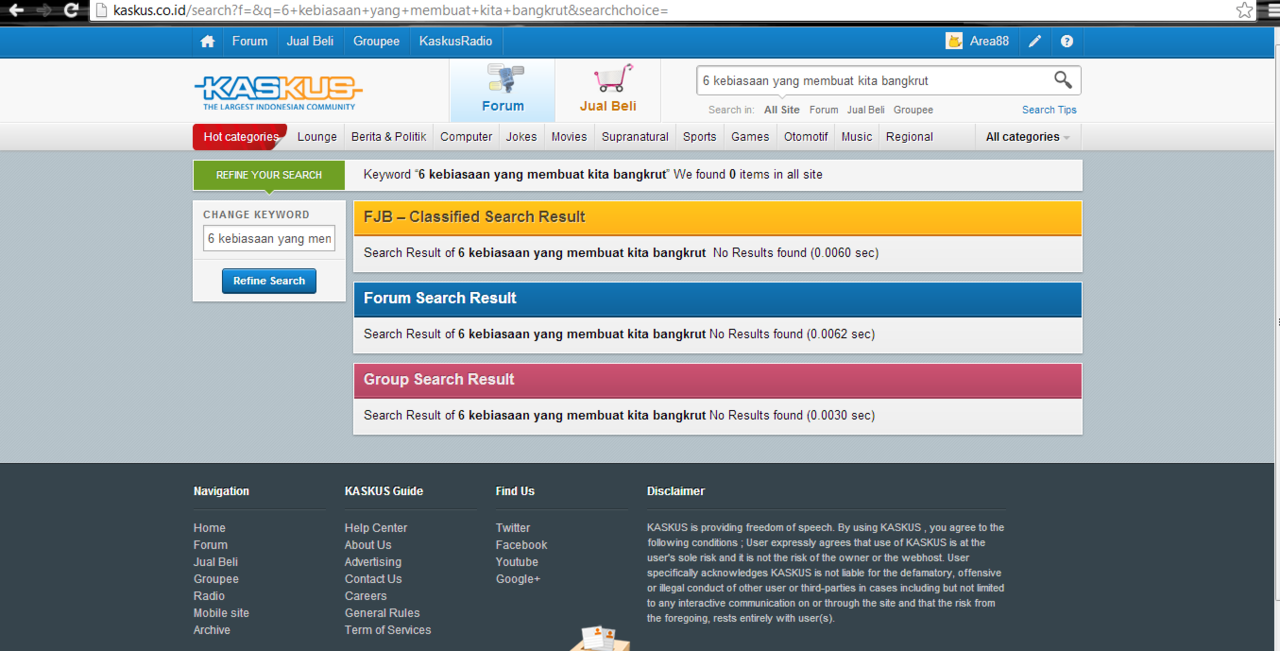Screen dimensions: 1280x651
Task: Click Forum in top blue bar
Action: coord(250,41)
